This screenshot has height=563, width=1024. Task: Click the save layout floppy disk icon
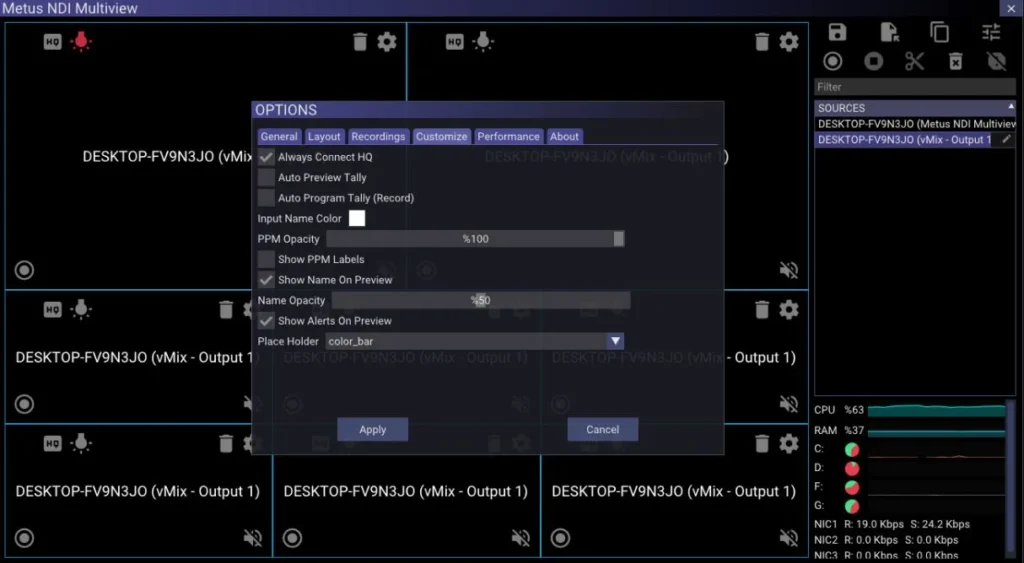[837, 32]
